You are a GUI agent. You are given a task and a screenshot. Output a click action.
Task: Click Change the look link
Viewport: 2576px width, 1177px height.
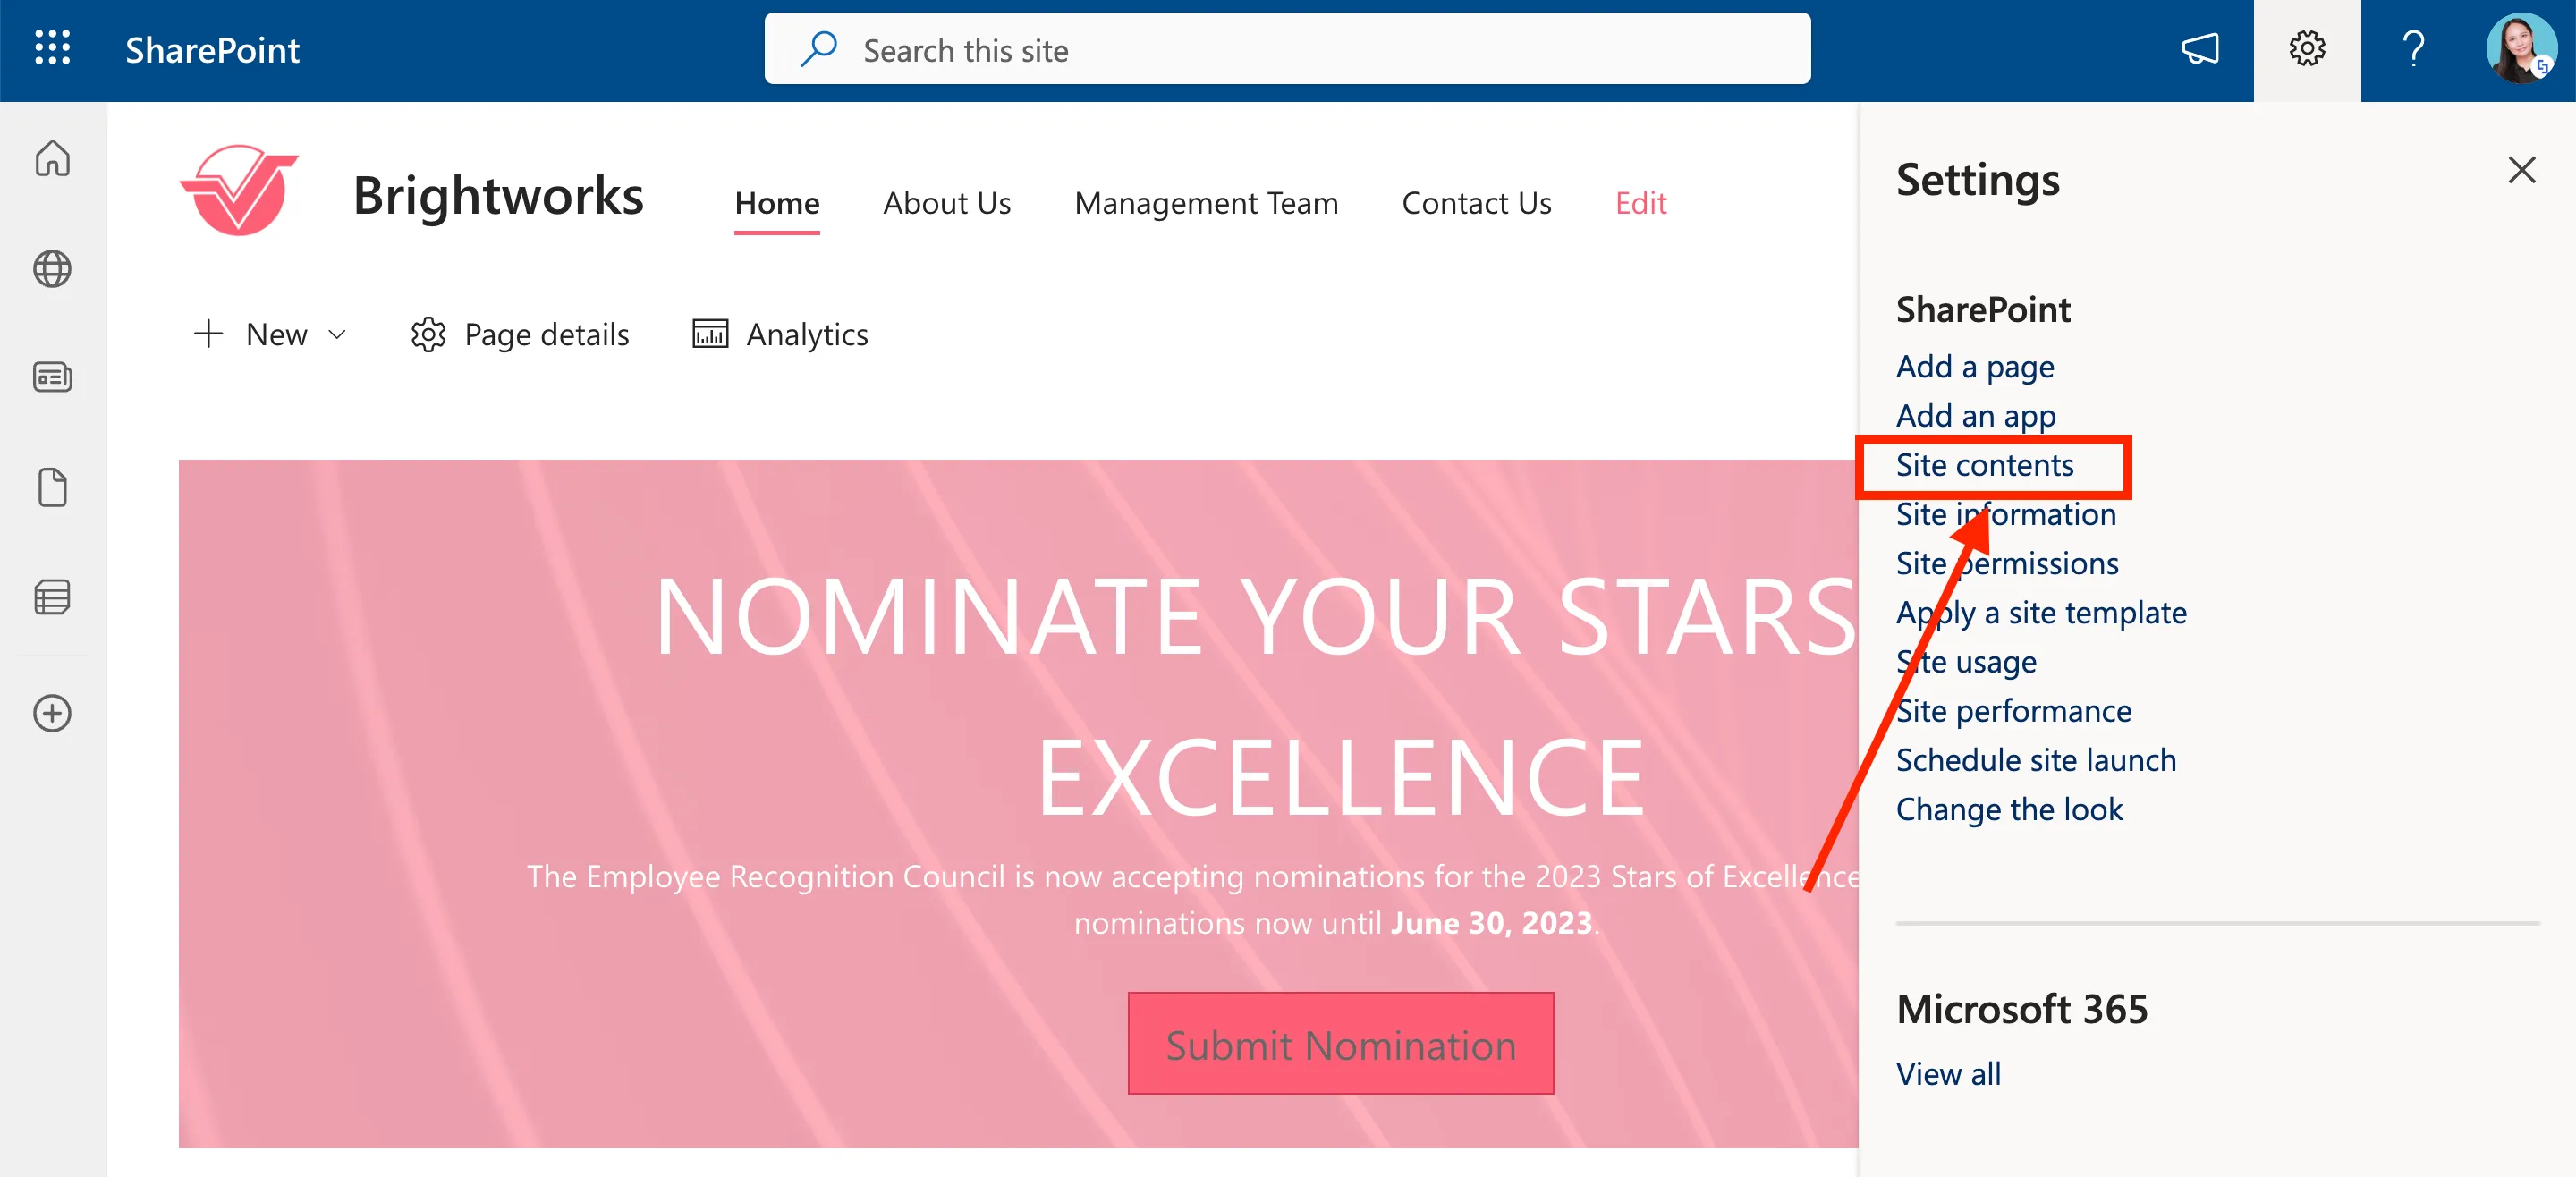pos(2009,809)
